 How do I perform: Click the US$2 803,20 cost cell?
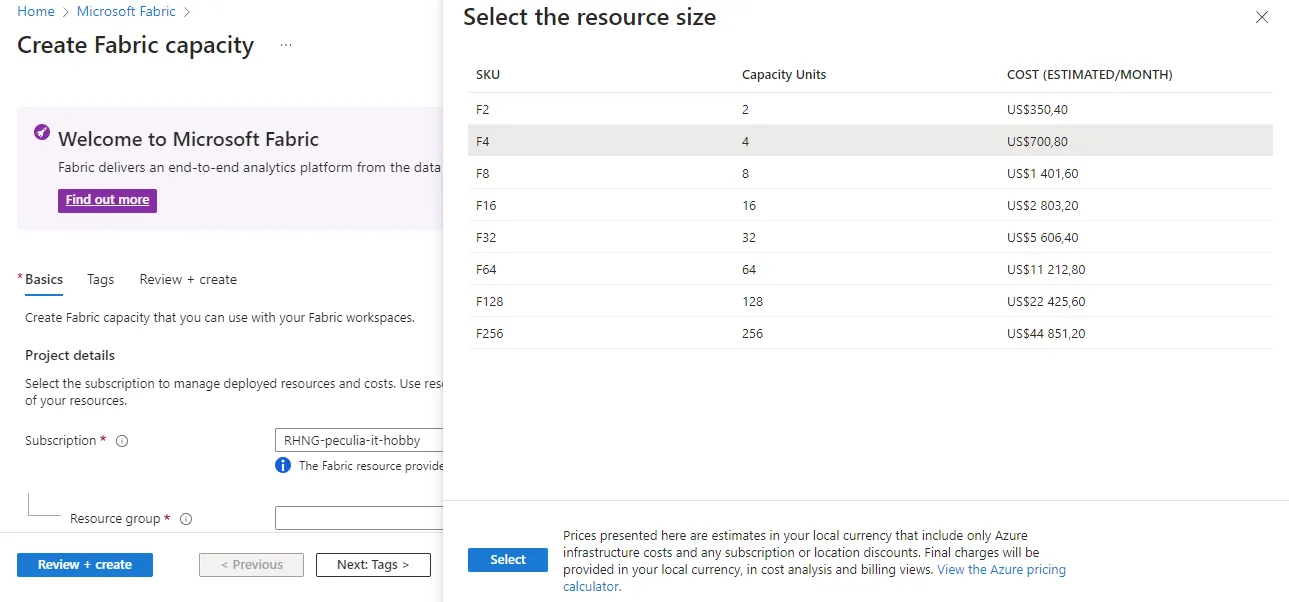point(1042,206)
